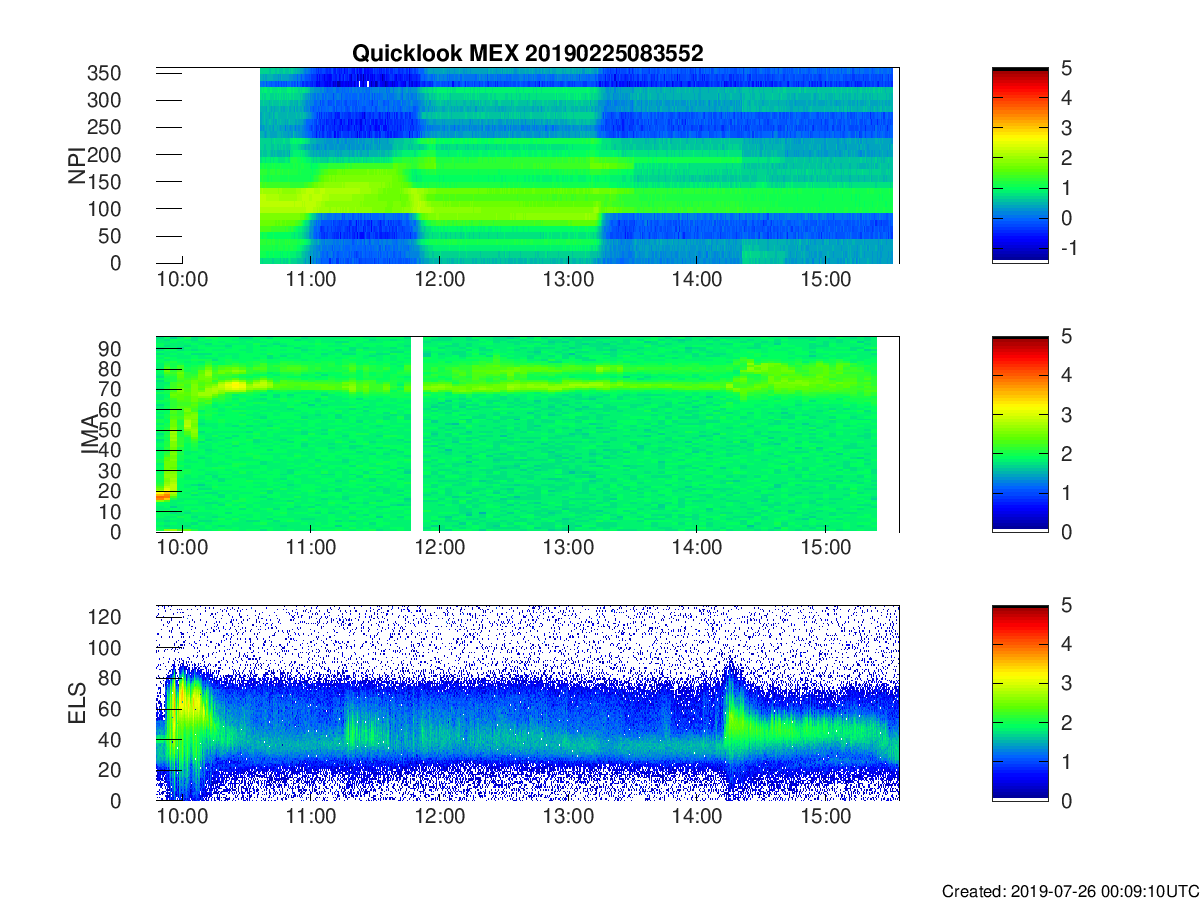Select 14:00 time label under NPI panel
The height and width of the screenshot is (900, 1200).
coord(697,280)
